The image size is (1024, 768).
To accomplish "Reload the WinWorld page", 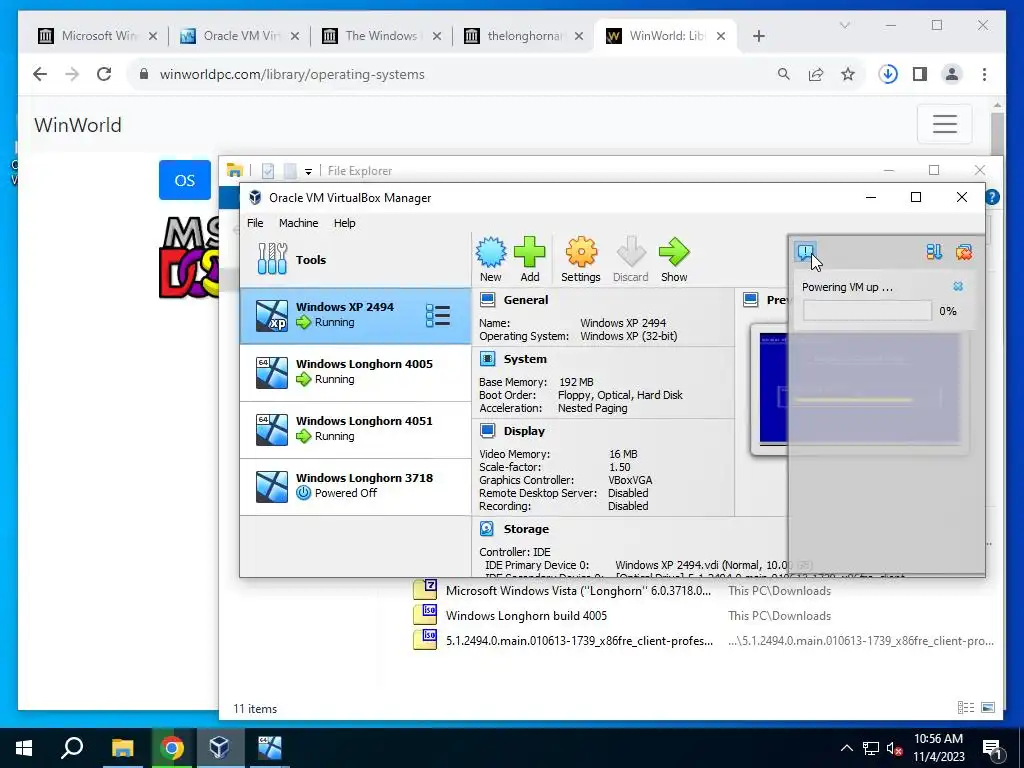I will pos(104,74).
